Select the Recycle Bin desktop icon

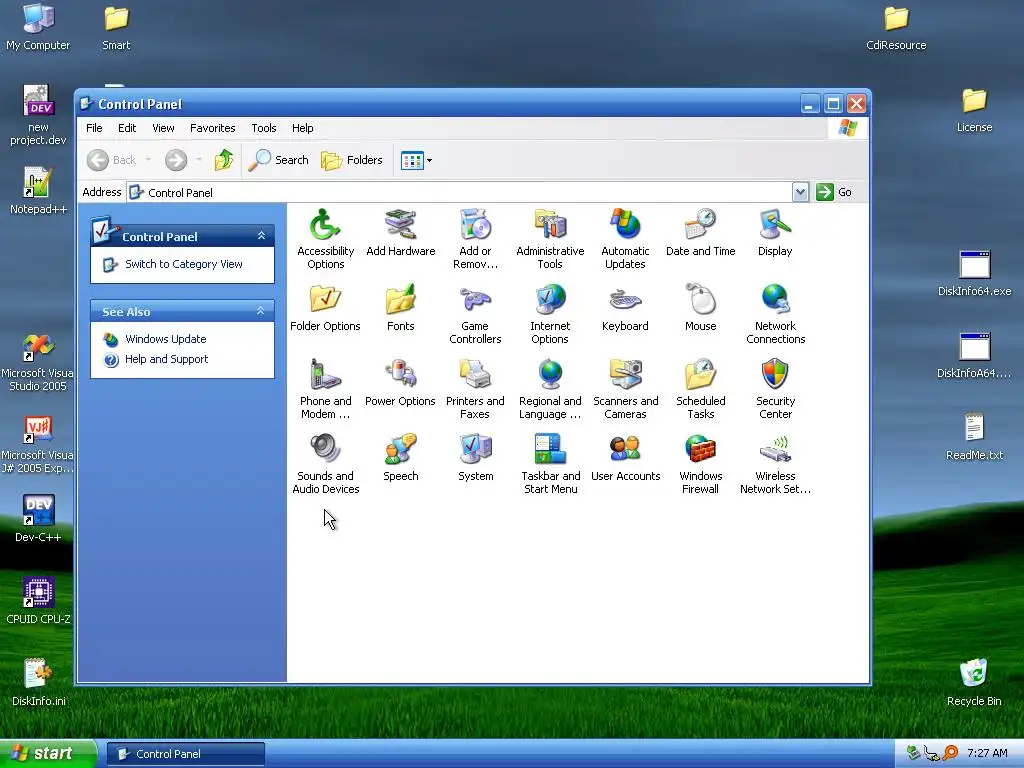(974, 681)
